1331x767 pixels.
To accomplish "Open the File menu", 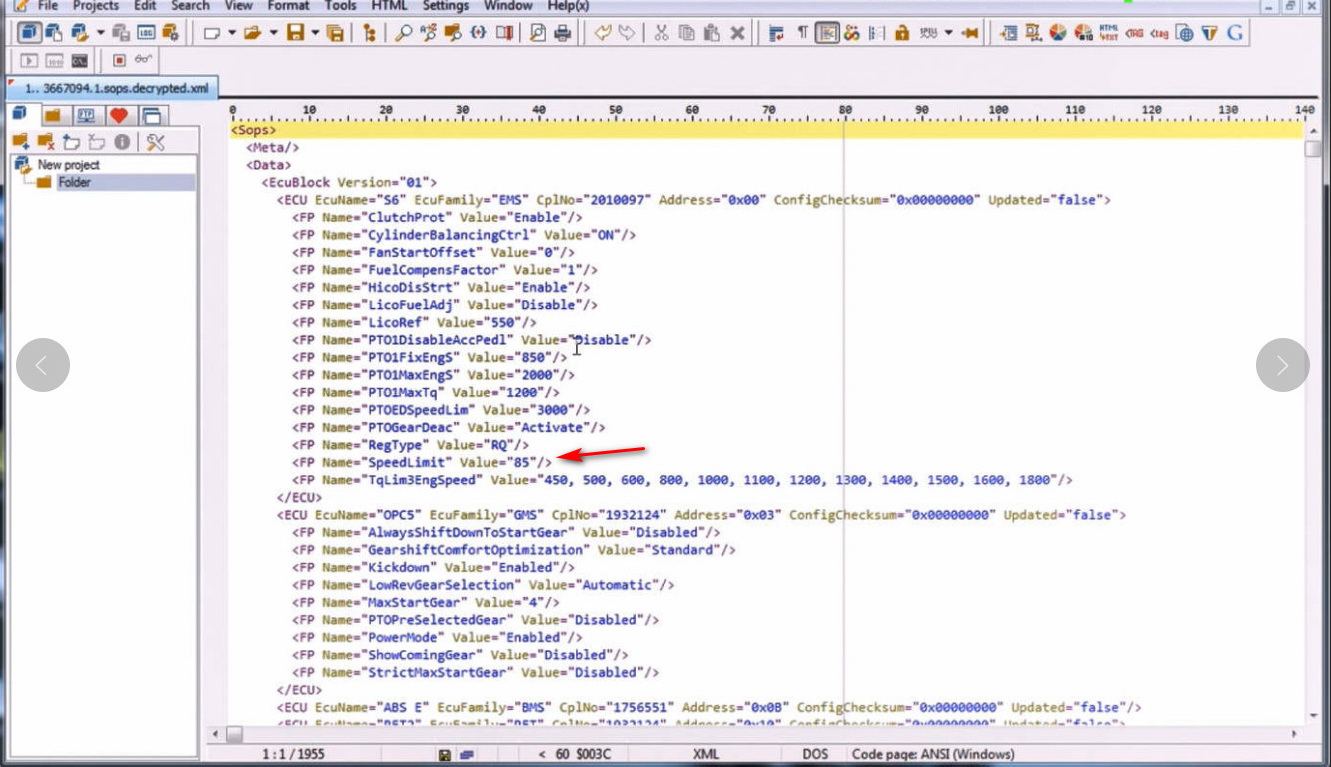I will 48,5.
